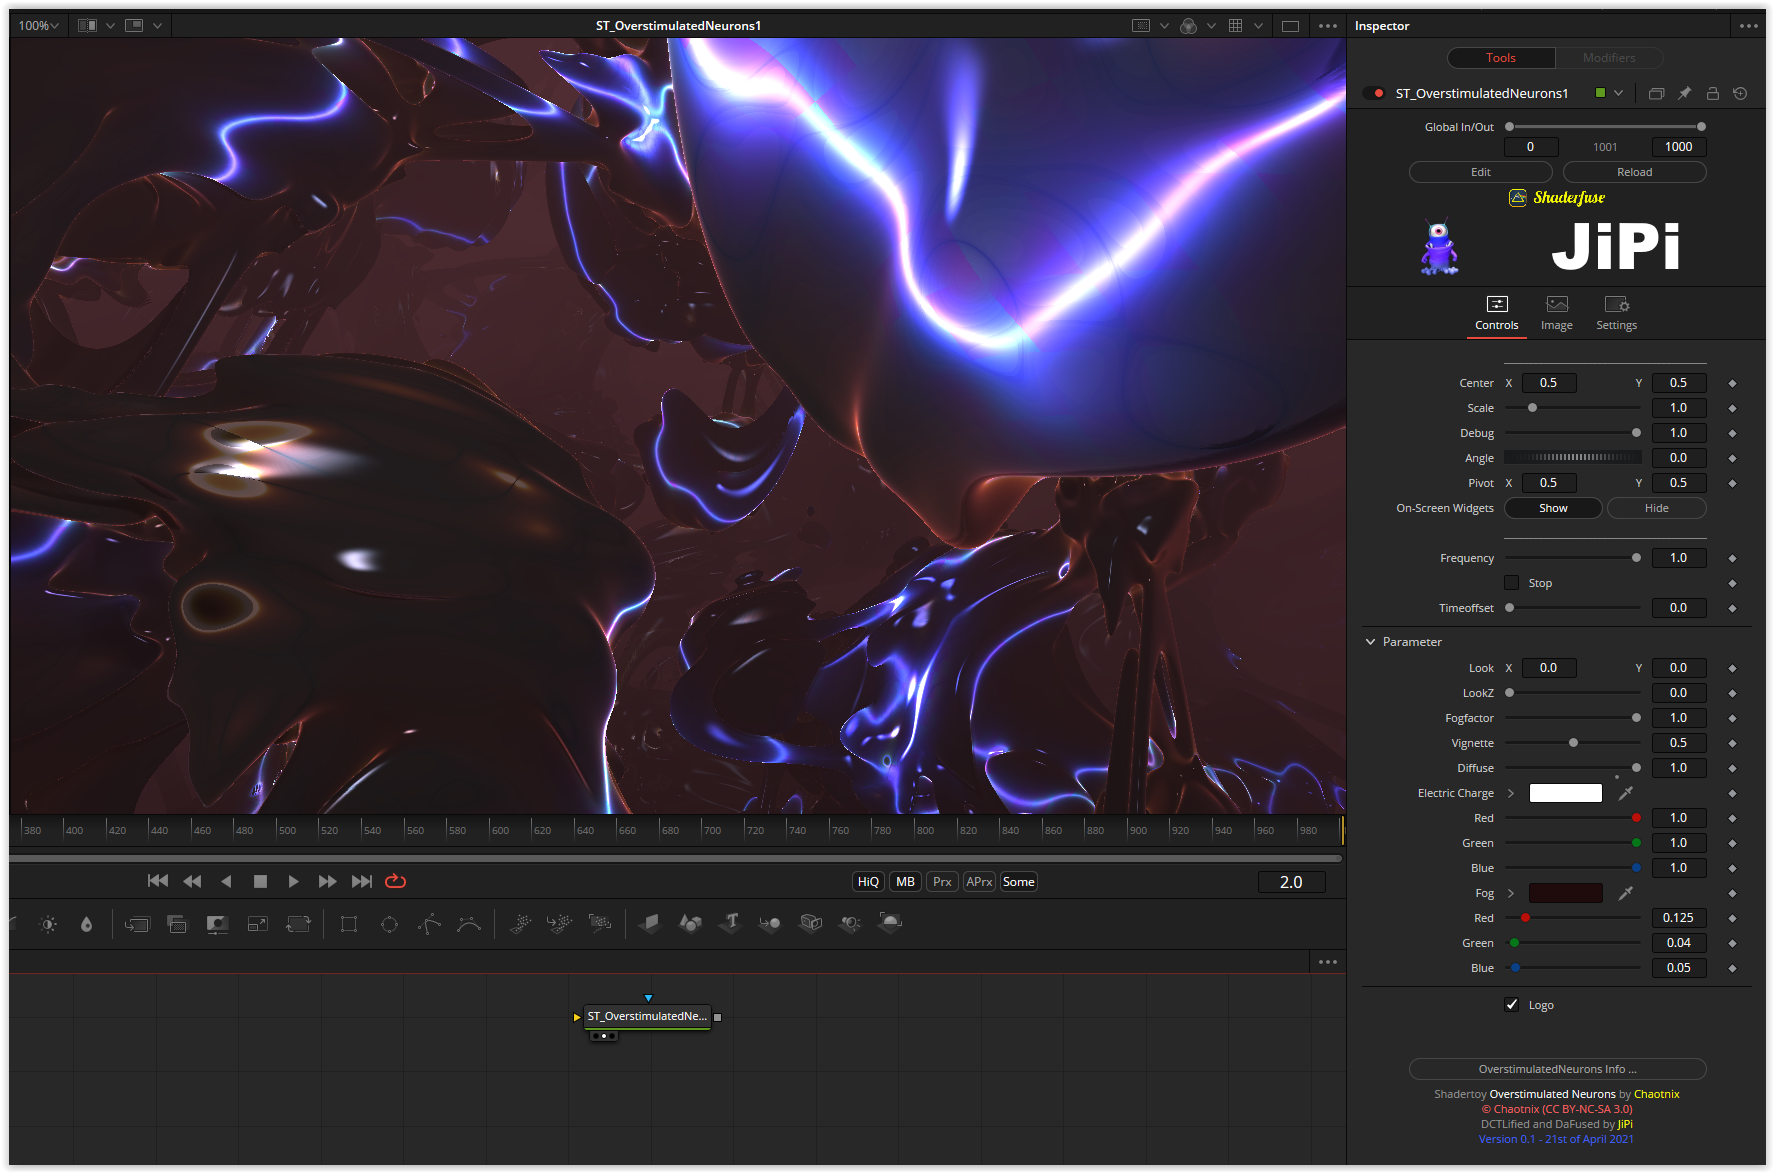
Task: Pin the ST_OverstimulatedNeurons1 inspector
Action: click(x=1685, y=93)
